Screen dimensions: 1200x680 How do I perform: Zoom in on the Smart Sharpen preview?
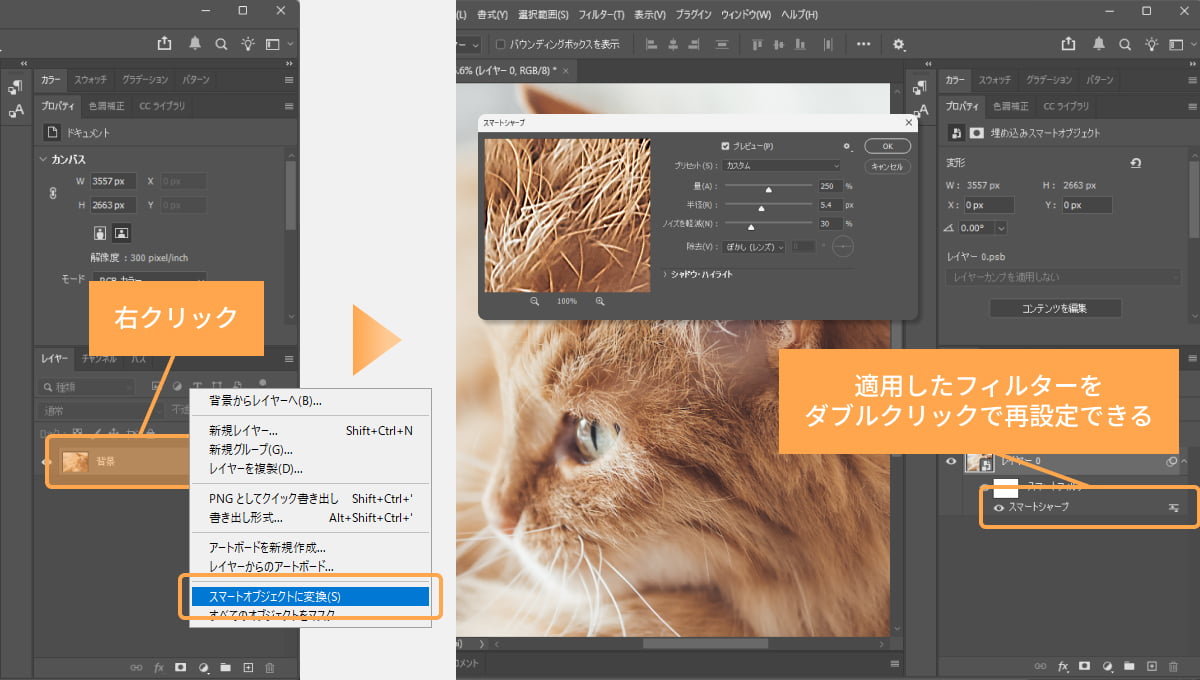(x=600, y=301)
